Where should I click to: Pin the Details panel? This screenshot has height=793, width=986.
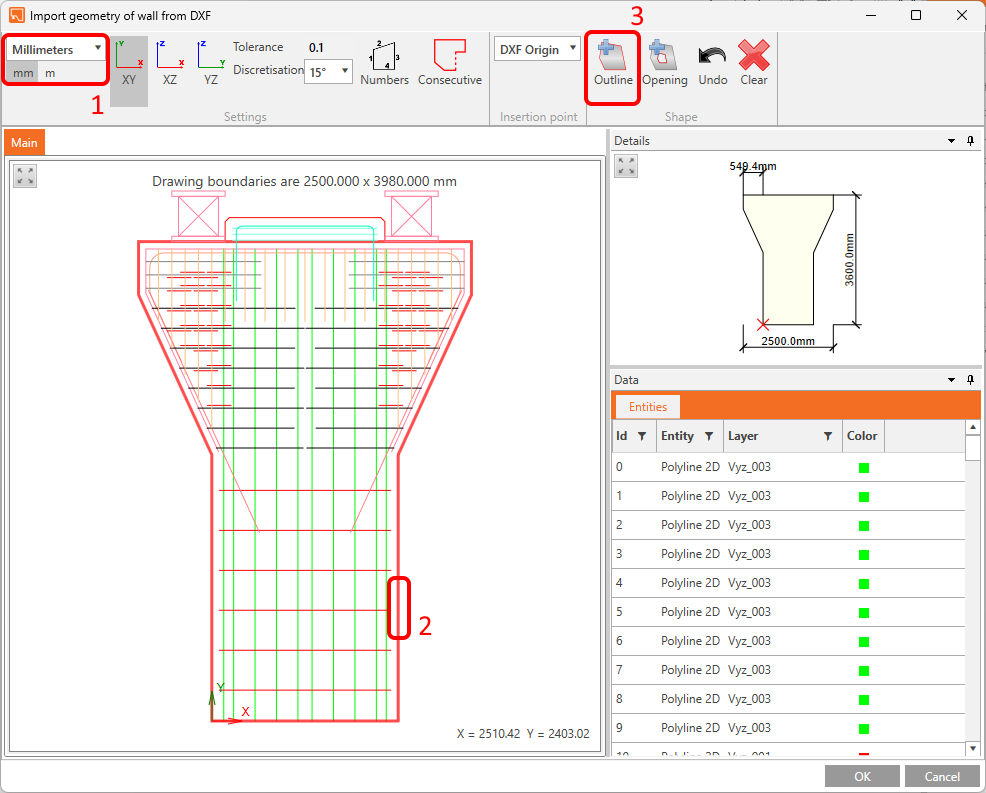970,141
